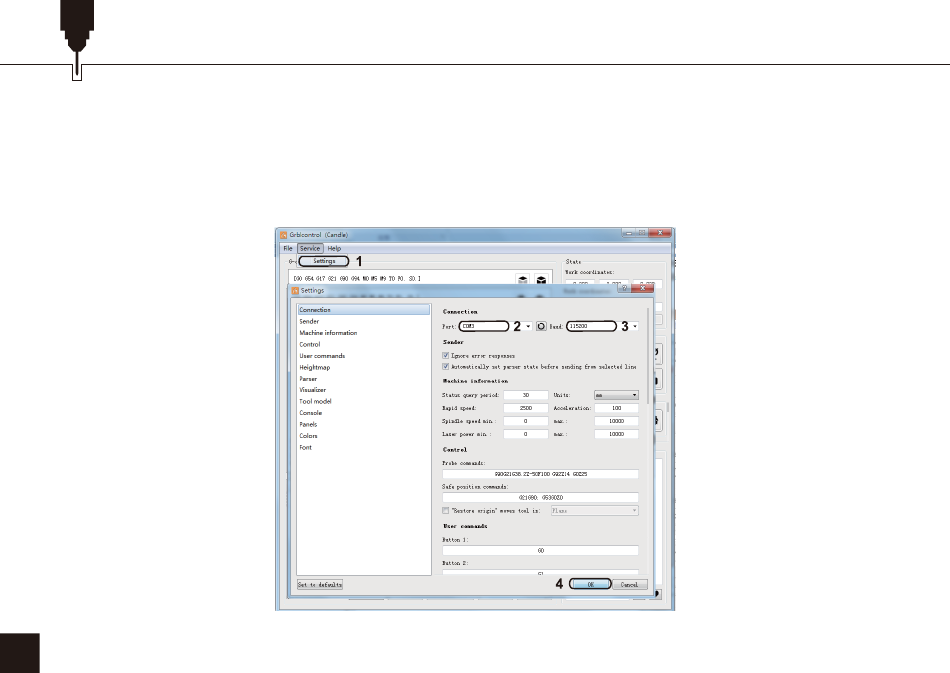Open the Service menu
Image resolution: width=950 pixels, height=673 pixels.
click(x=310, y=248)
